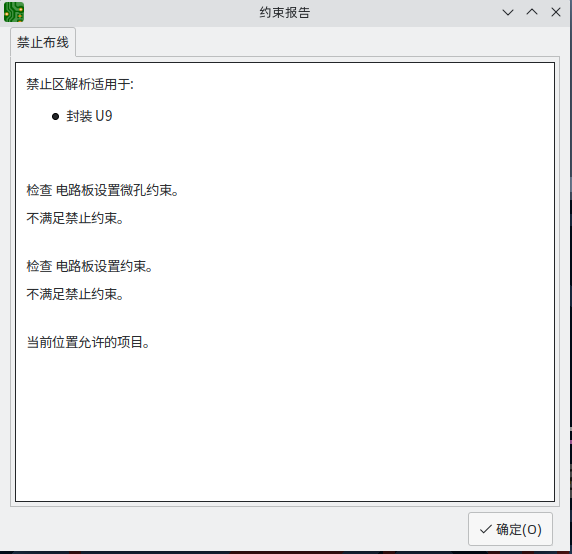Switch to the 禁止布线 tab
Viewport: 572px width, 554px height.
pyautogui.click(x=43, y=42)
